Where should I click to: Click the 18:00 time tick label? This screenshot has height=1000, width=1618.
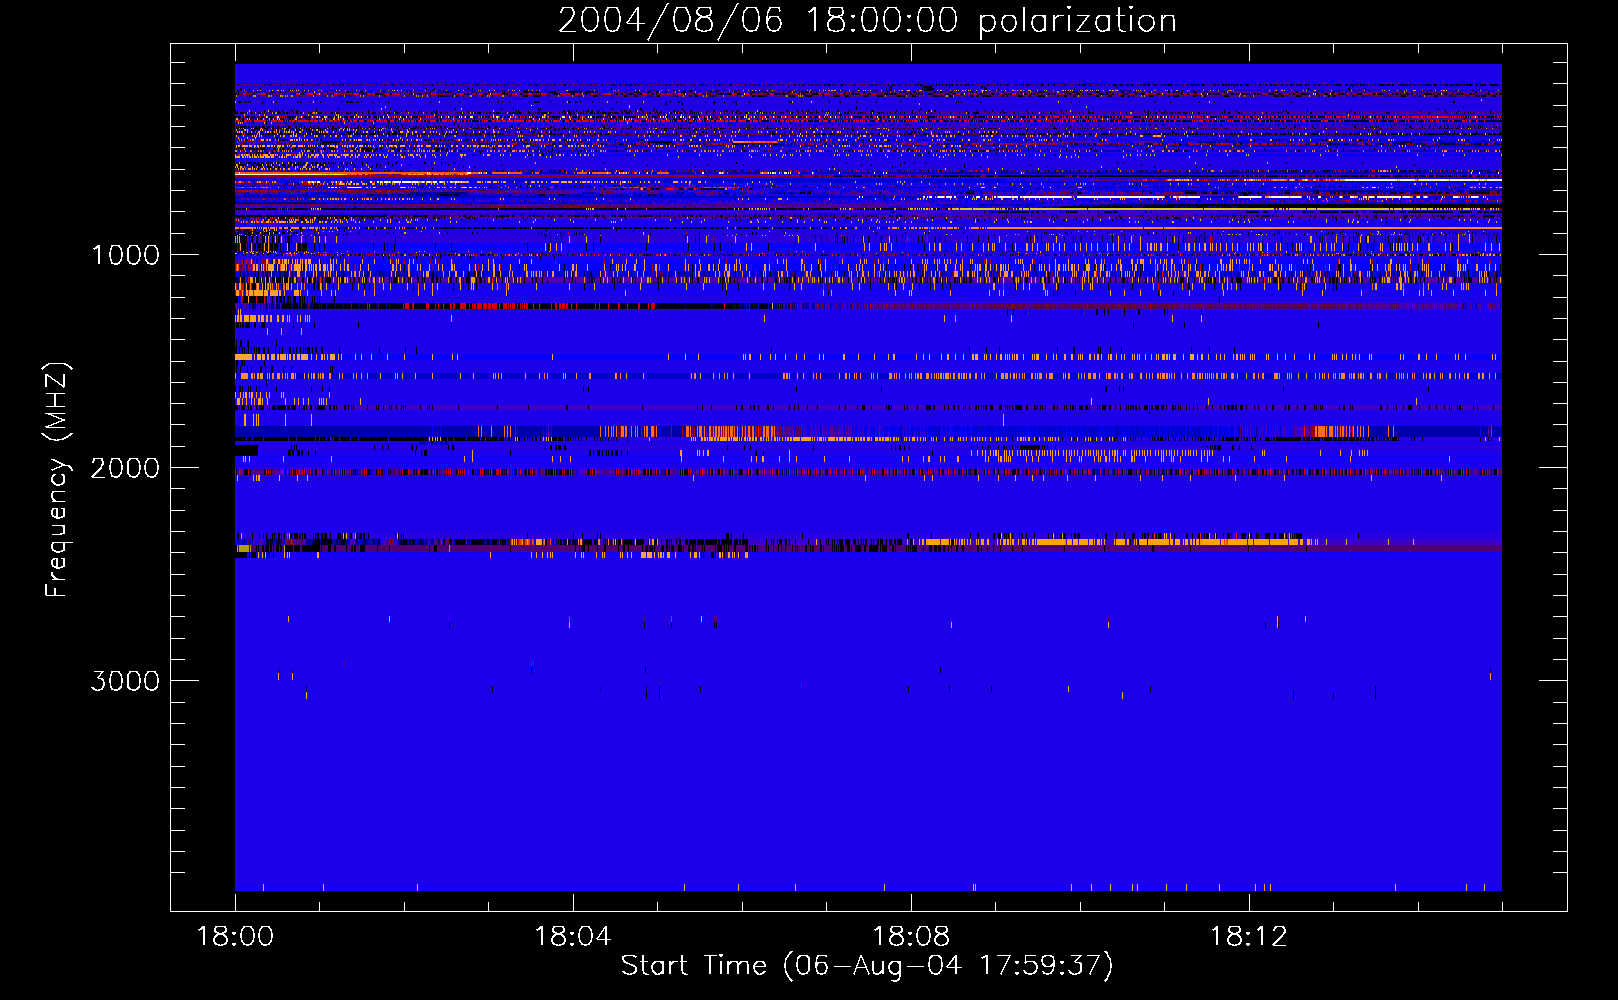tap(235, 937)
